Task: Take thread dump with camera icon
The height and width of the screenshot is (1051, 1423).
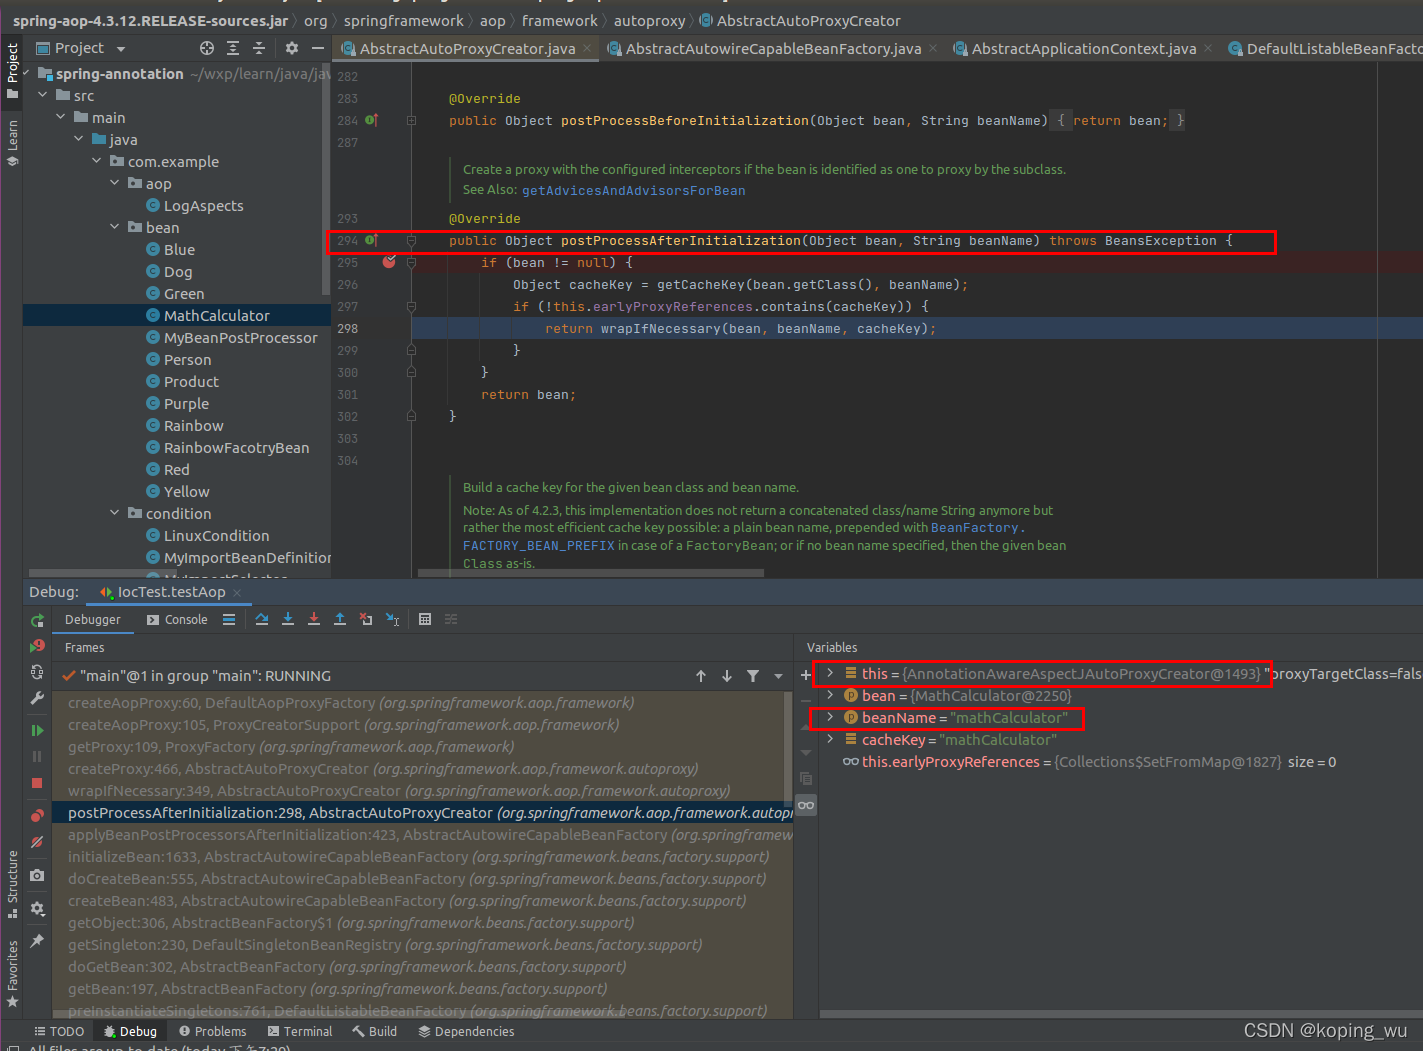Action: [x=37, y=875]
